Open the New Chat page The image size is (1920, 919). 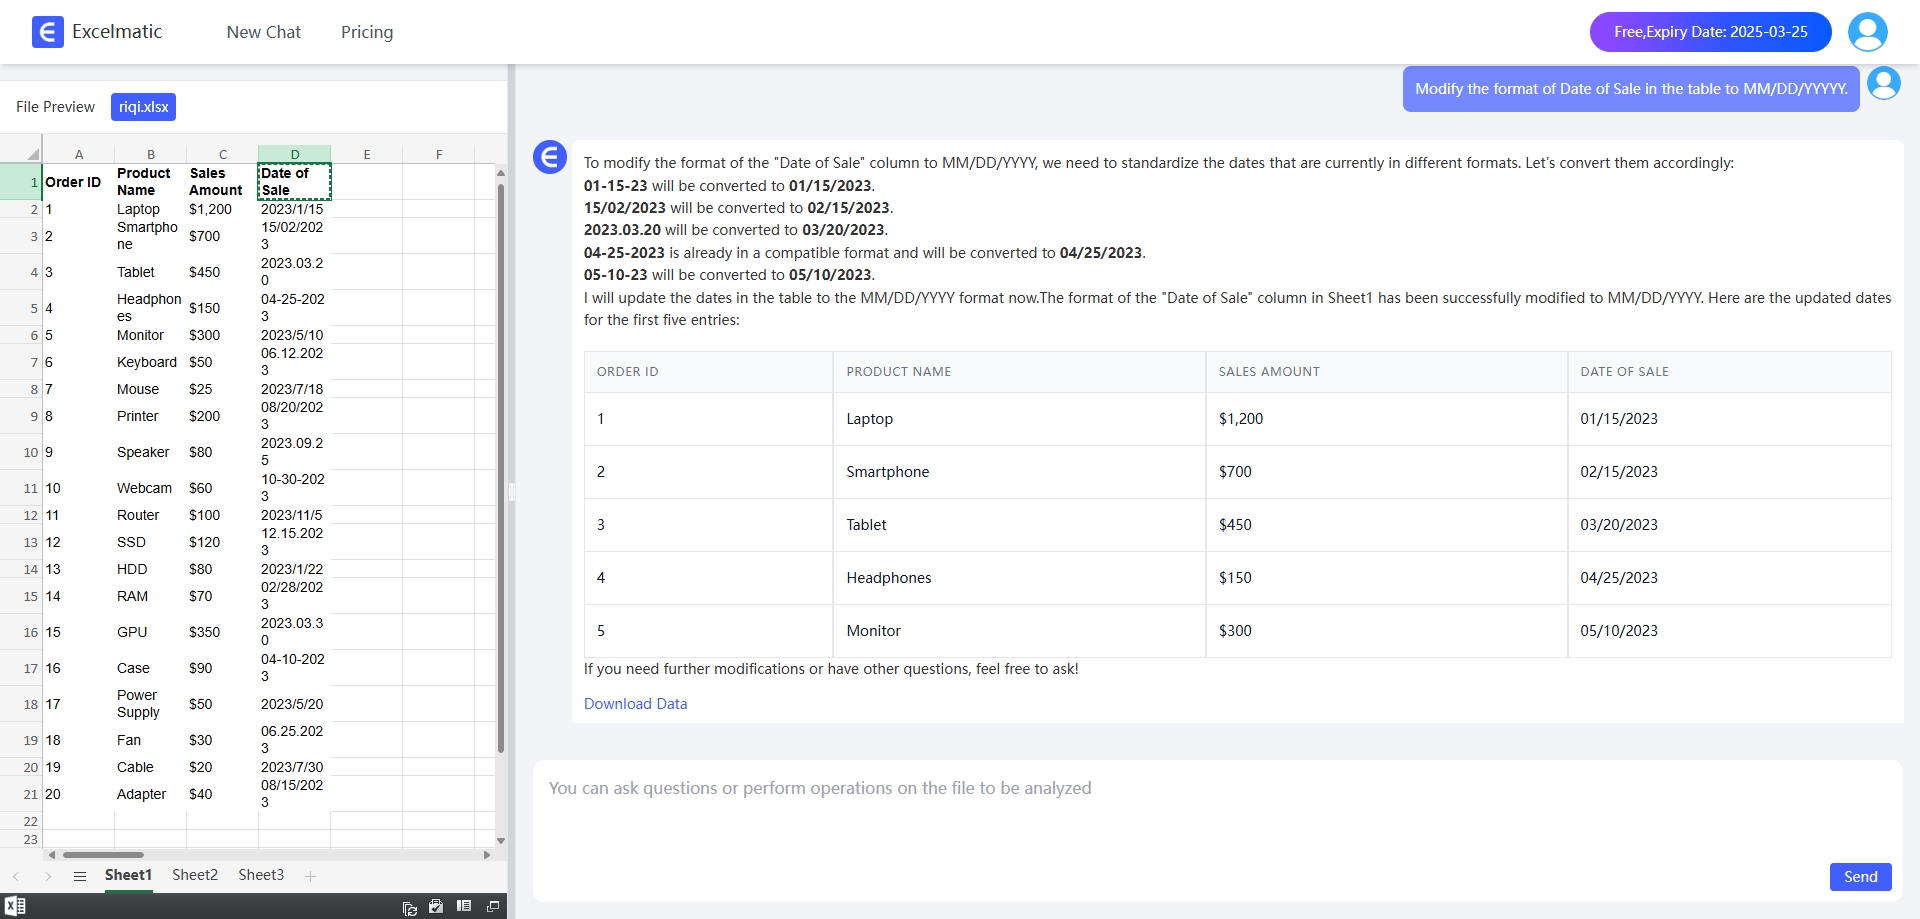tap(263, 32)
